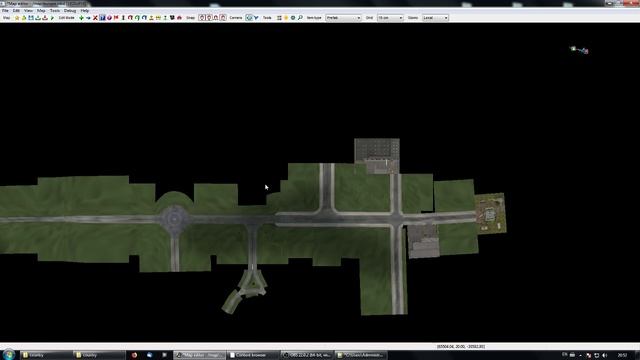
Task: Open the Grid 15 cm dropdown
Action: click(390, 18)
